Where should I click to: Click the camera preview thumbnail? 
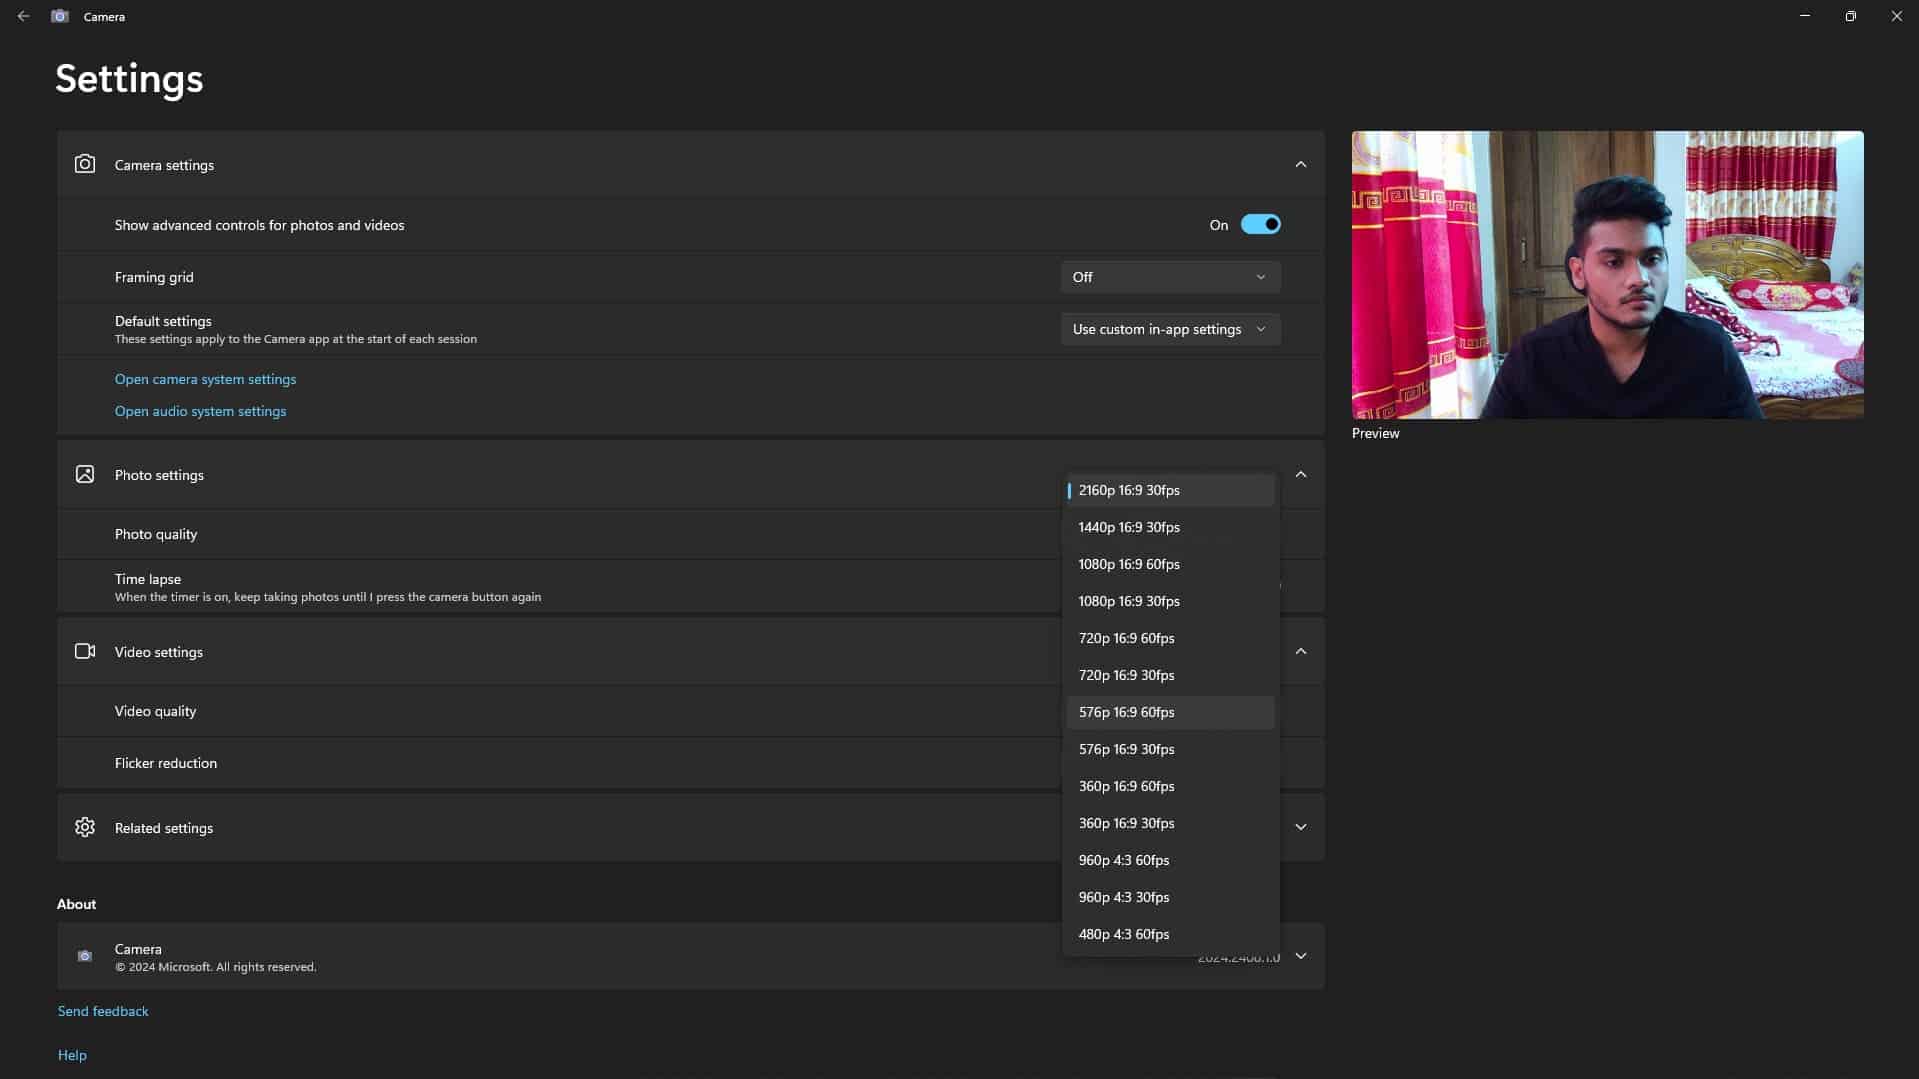(1607, 275)
